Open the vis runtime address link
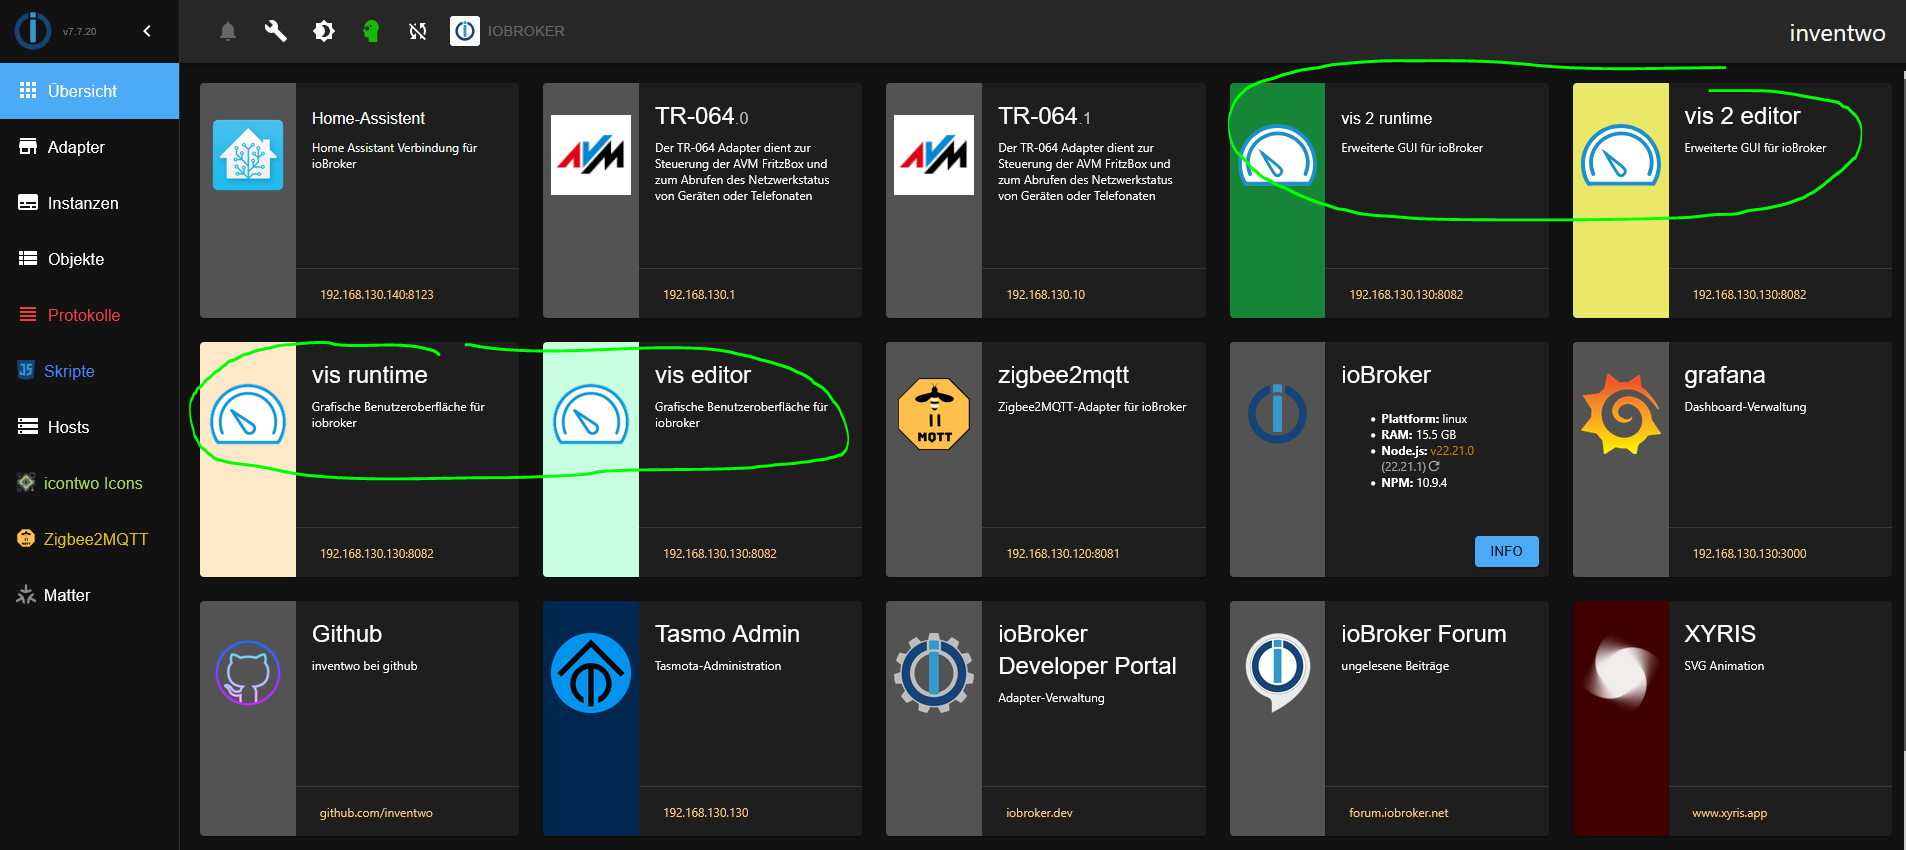Viewport: 1906px width, 850px height. tap(377, 554)
